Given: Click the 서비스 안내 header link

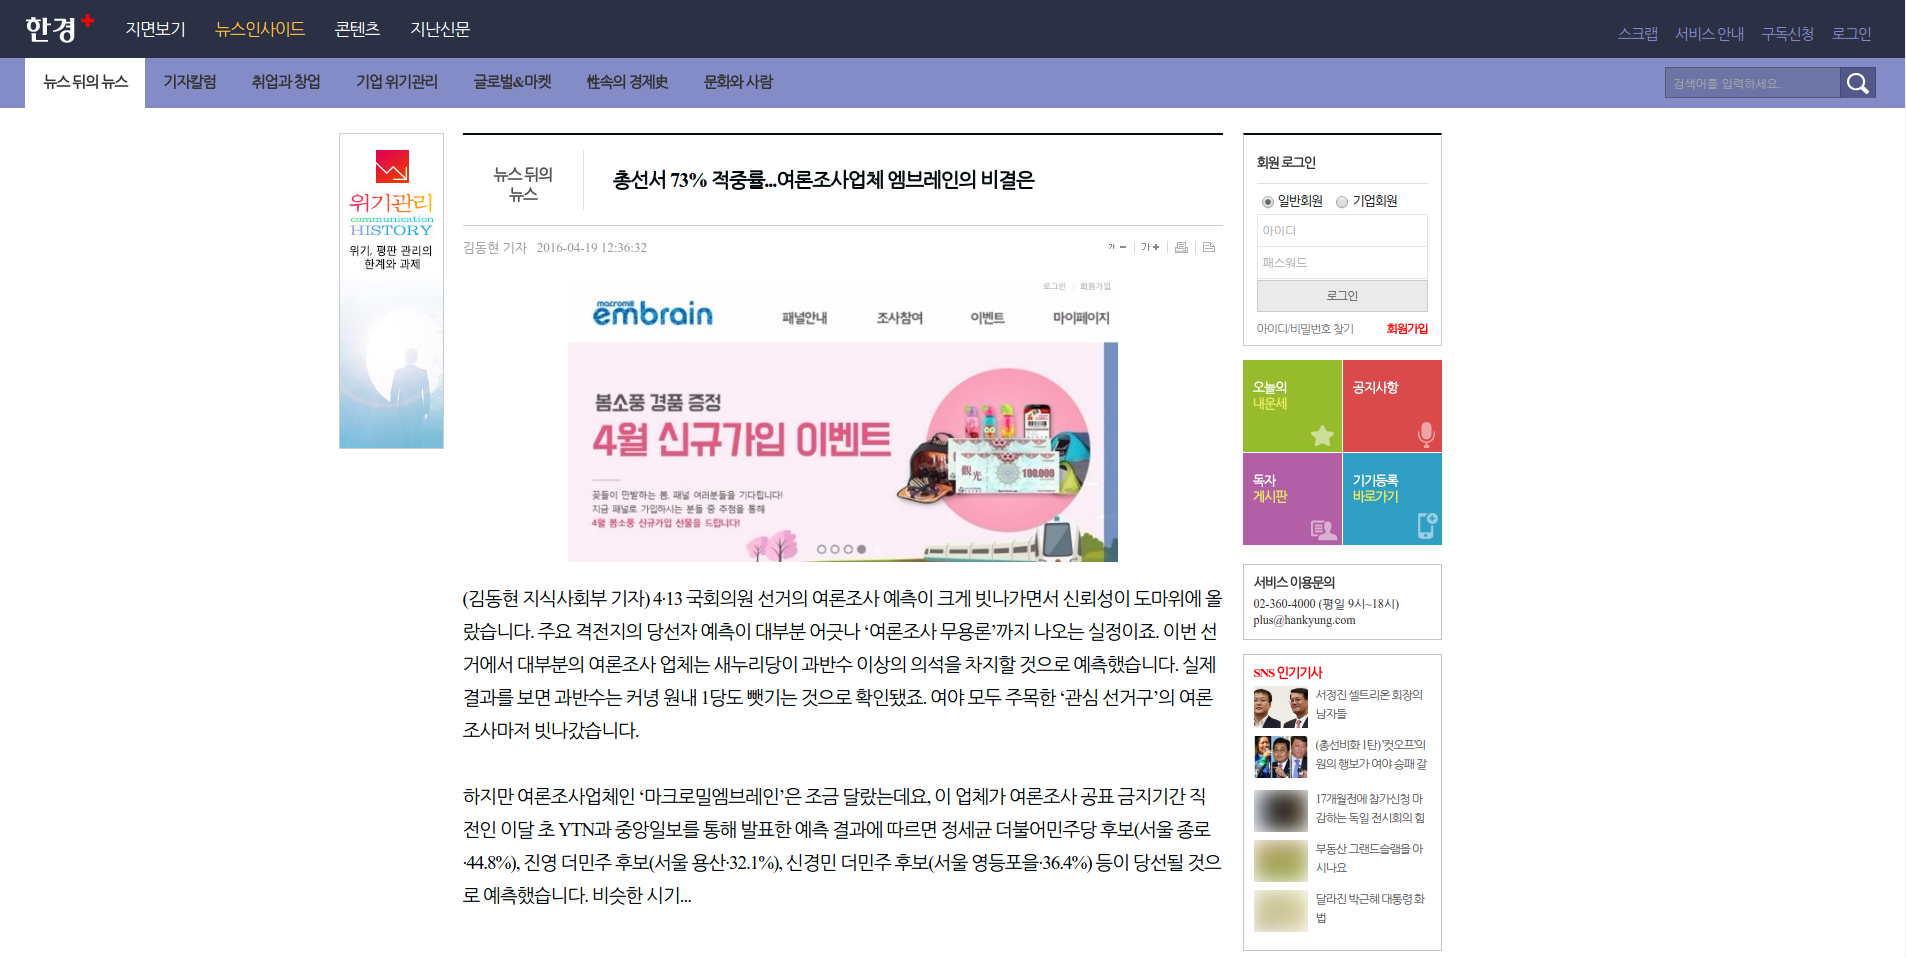Looking at the screenshot, I should coord(1710,34).
